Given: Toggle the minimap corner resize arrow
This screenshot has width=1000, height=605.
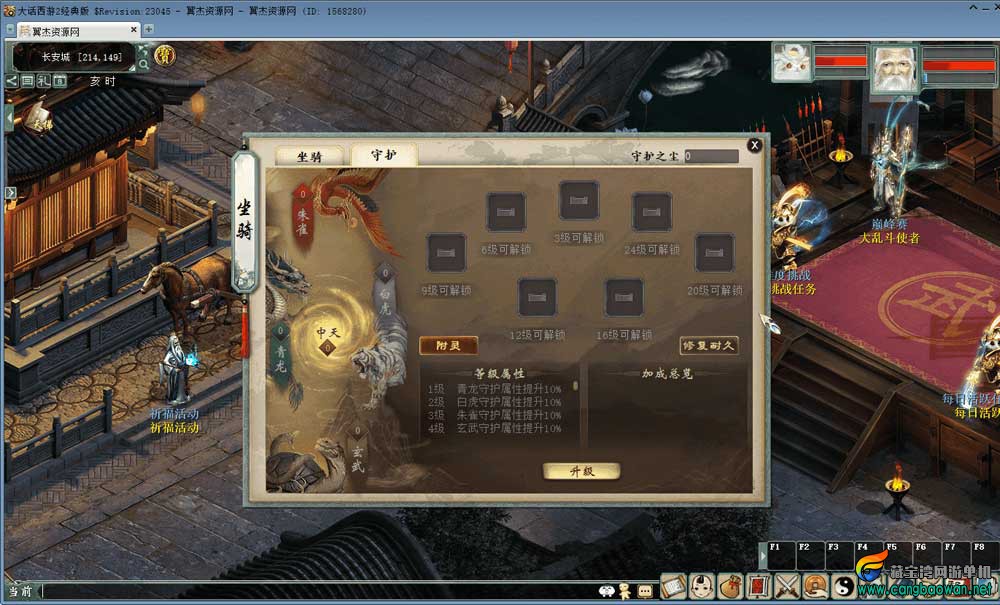Looking at the screenshot, I should [133, 66].
